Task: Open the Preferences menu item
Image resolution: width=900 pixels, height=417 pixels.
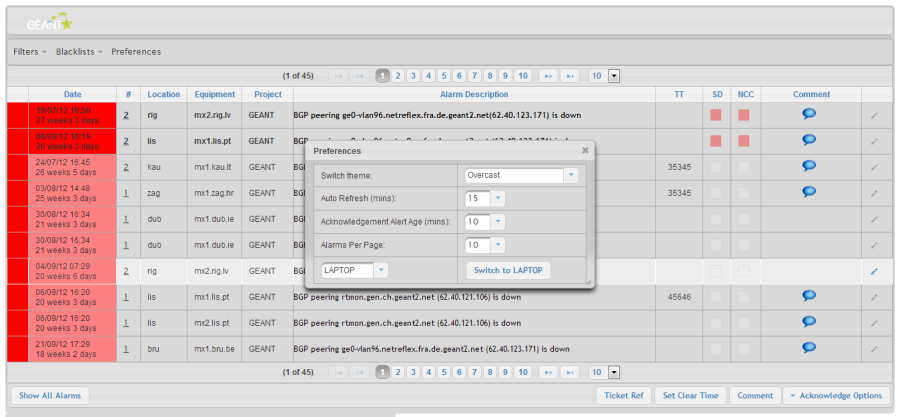Action: (x=136, y=52)
